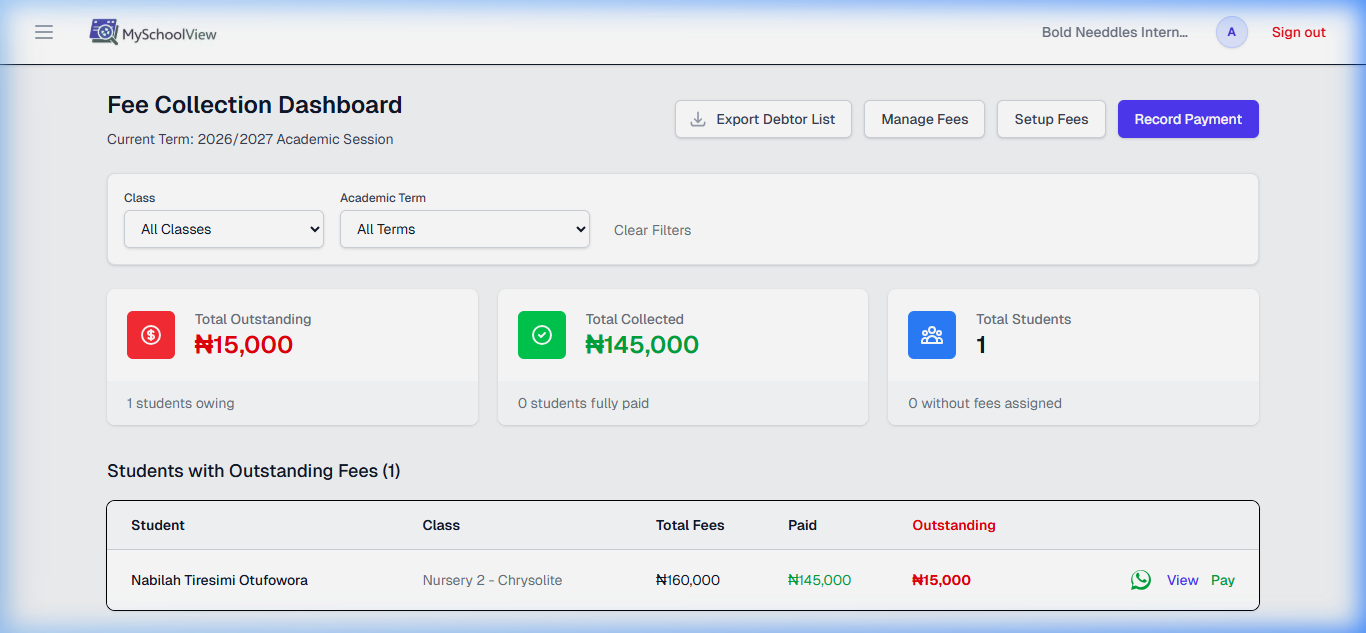Image resolution: width=1366 pixels, height=633 pixels.
Task: Open the user avatar menu
Action: (x=1232, y=31)
